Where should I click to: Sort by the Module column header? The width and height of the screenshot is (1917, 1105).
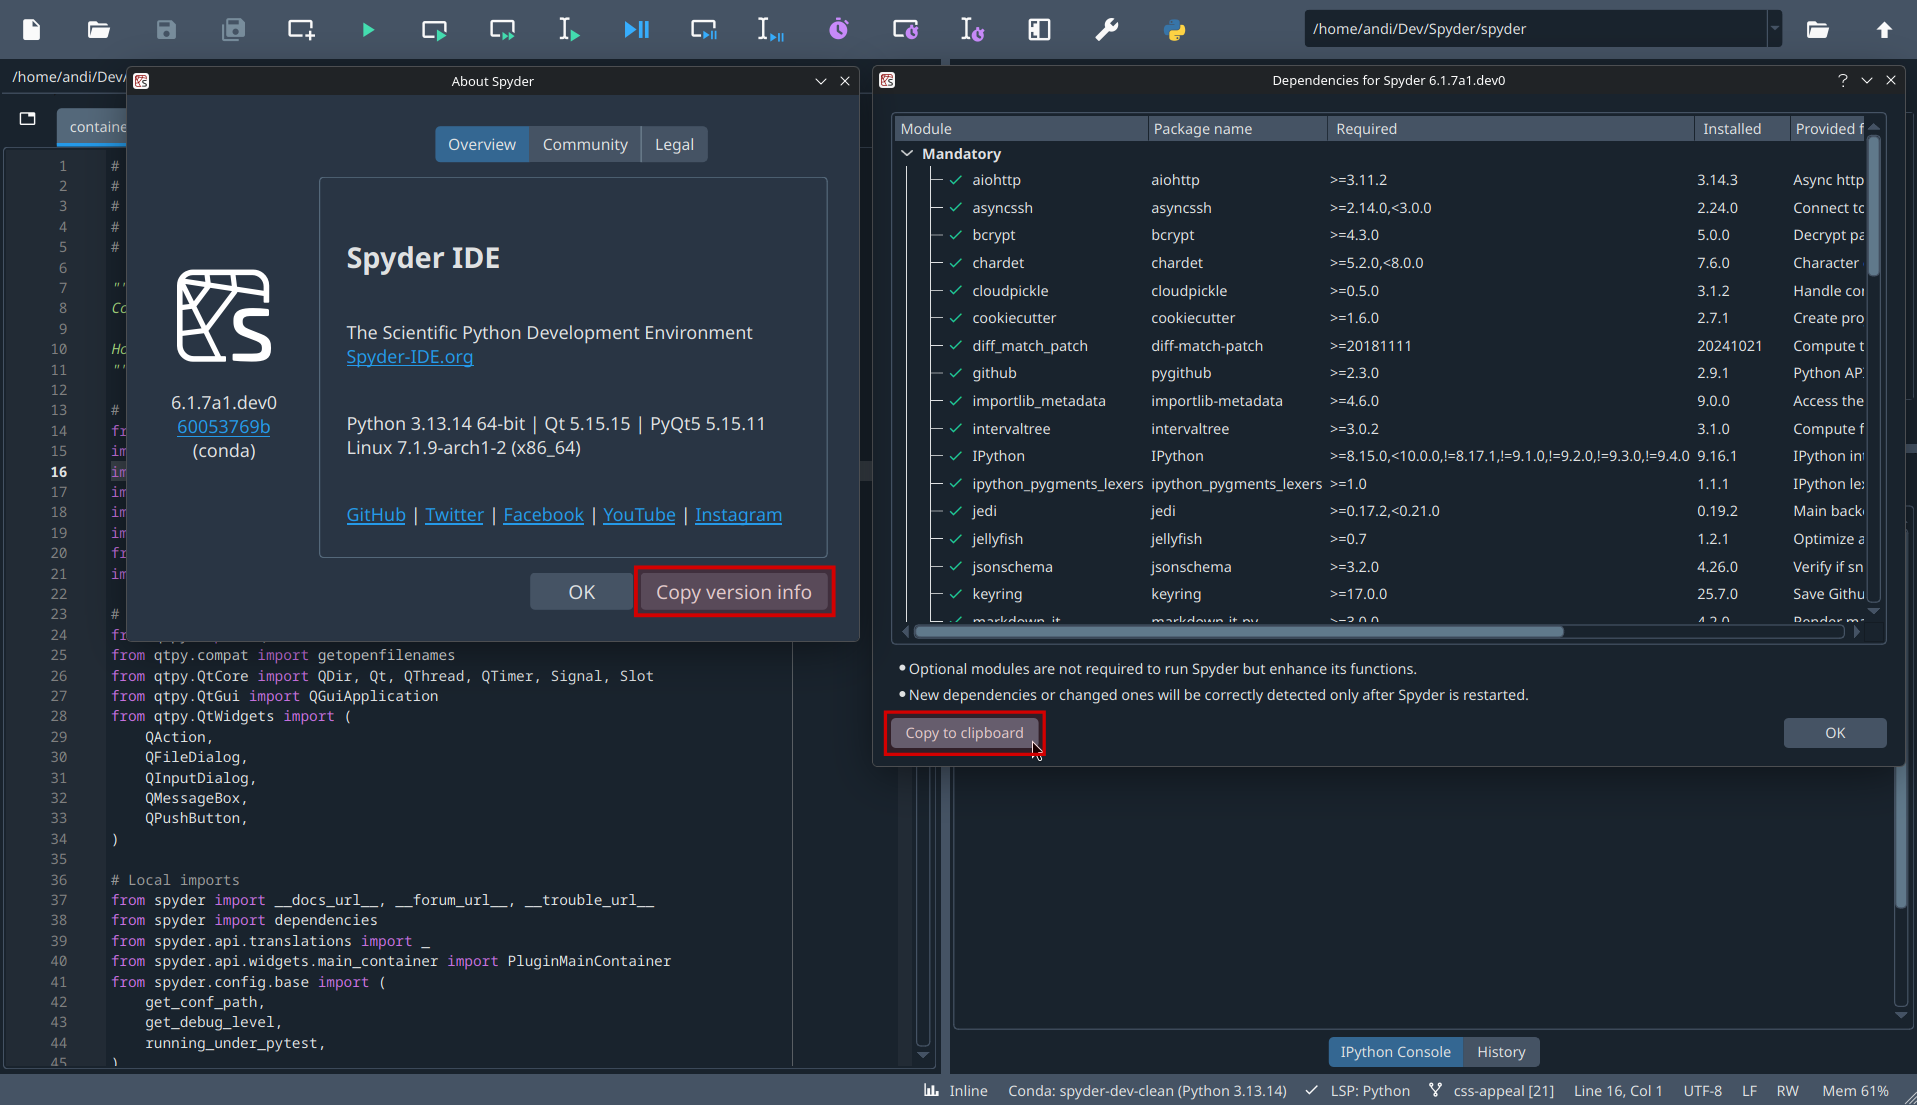[1020, 129]
